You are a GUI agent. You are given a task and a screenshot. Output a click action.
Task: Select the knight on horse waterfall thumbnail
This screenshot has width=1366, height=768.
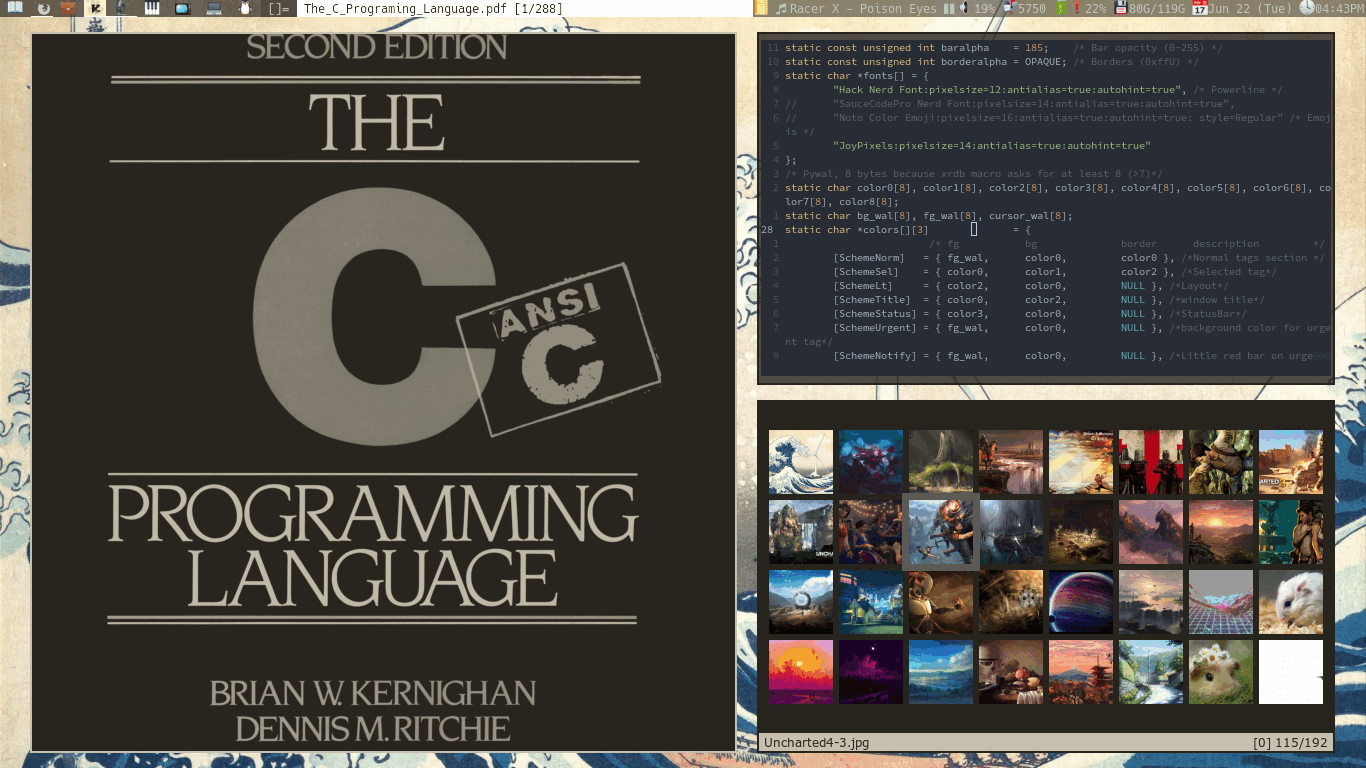click(x=1011, y=462)
